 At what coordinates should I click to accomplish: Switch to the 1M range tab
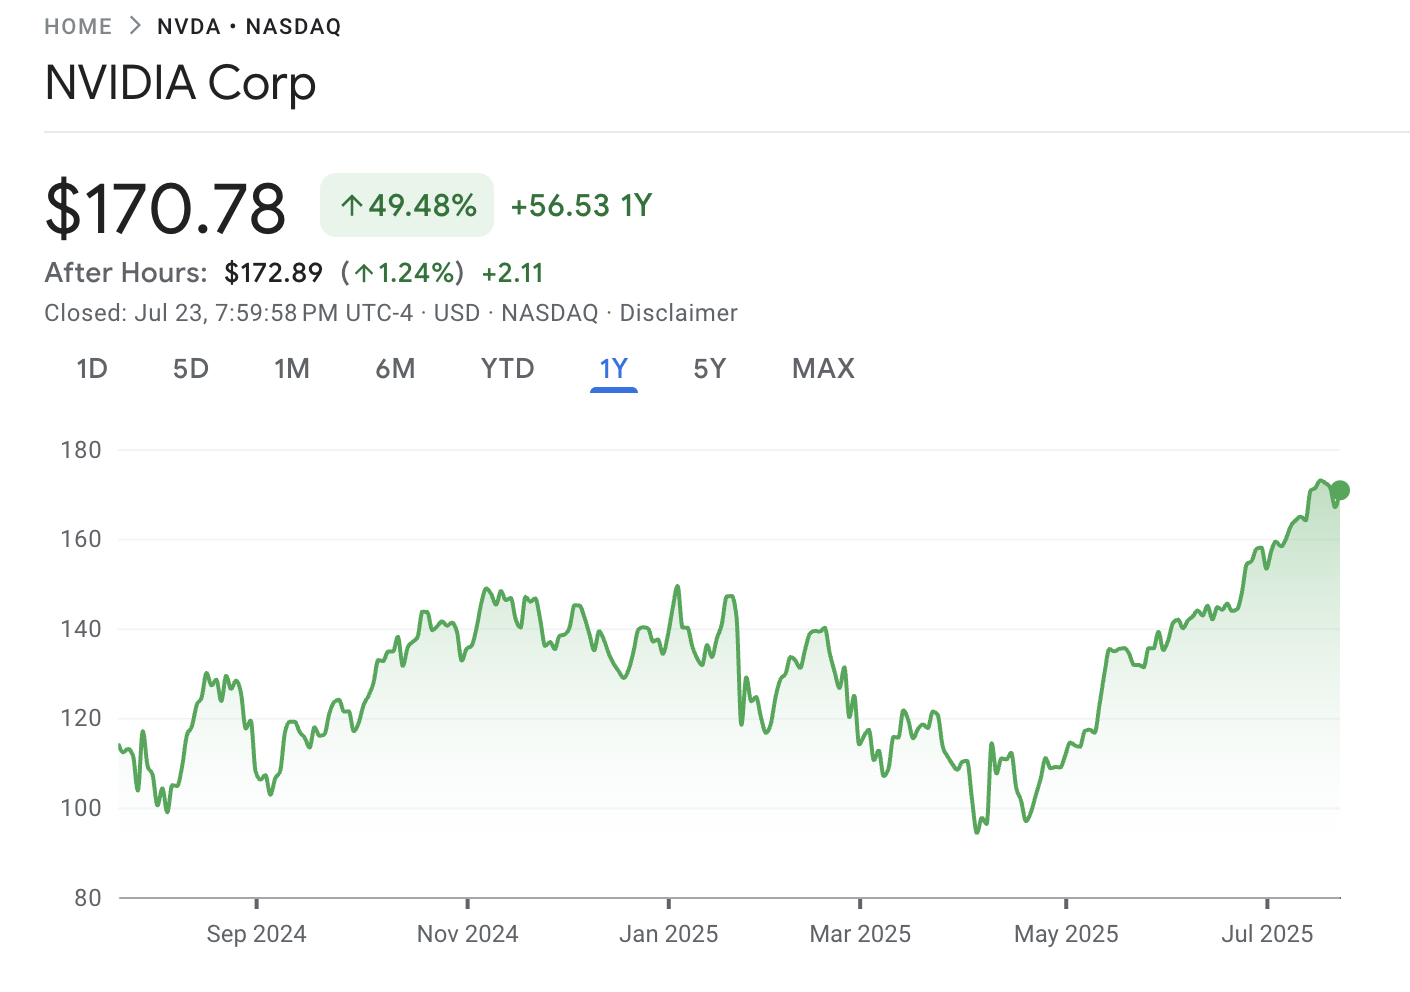292,369
